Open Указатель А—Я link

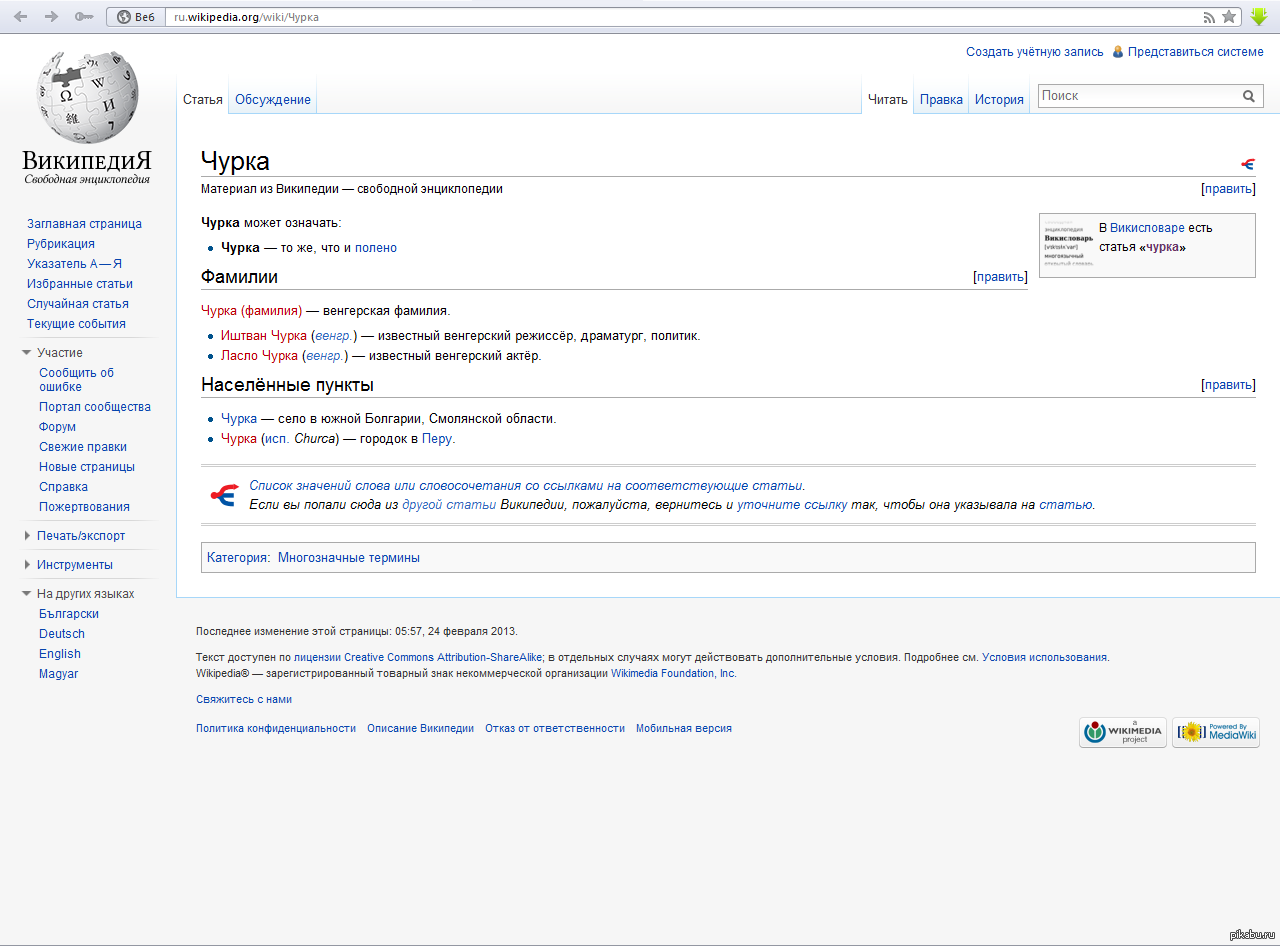point(74,264)
